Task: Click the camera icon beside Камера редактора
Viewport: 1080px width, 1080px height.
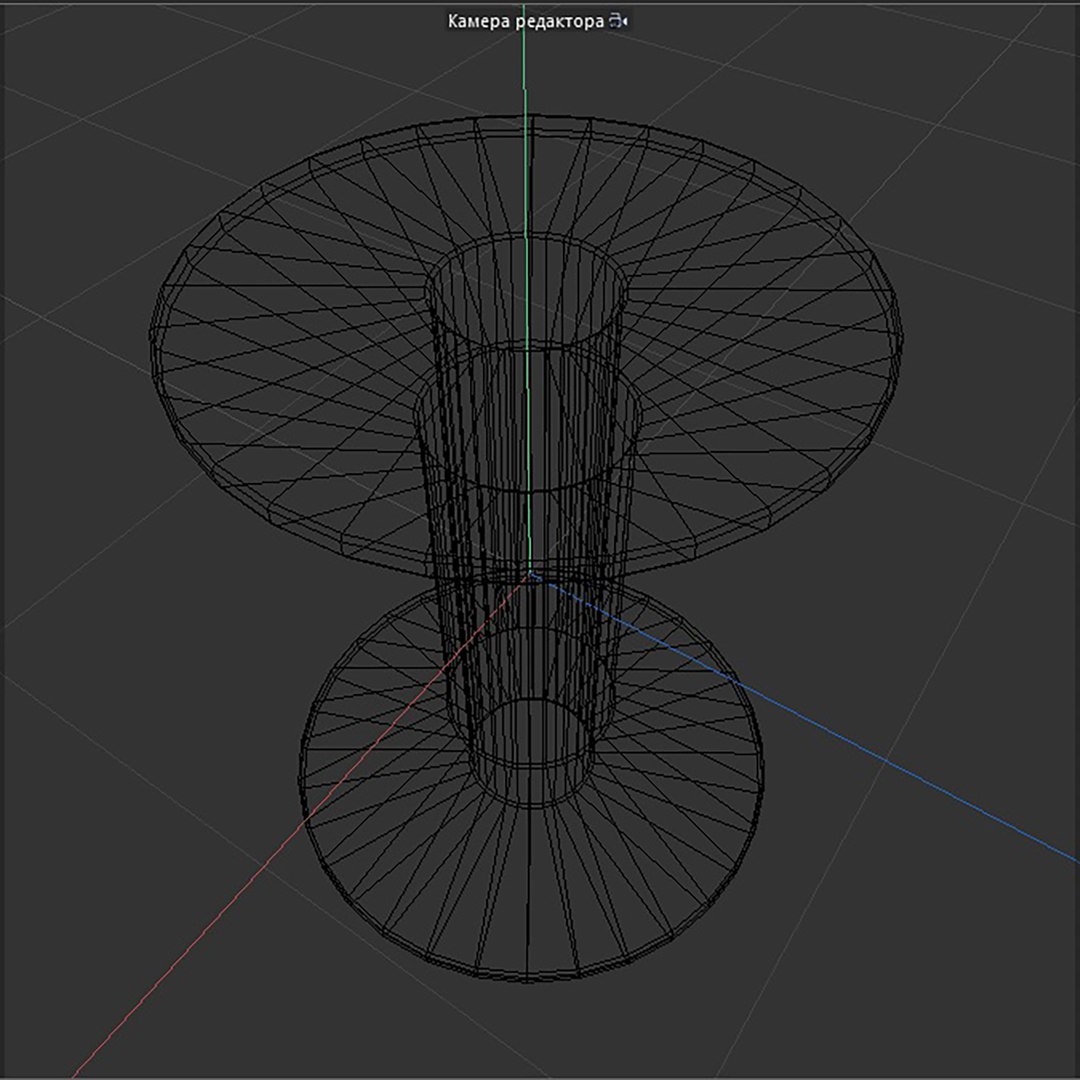Action: pyautogui.click(x=618, y=21)
